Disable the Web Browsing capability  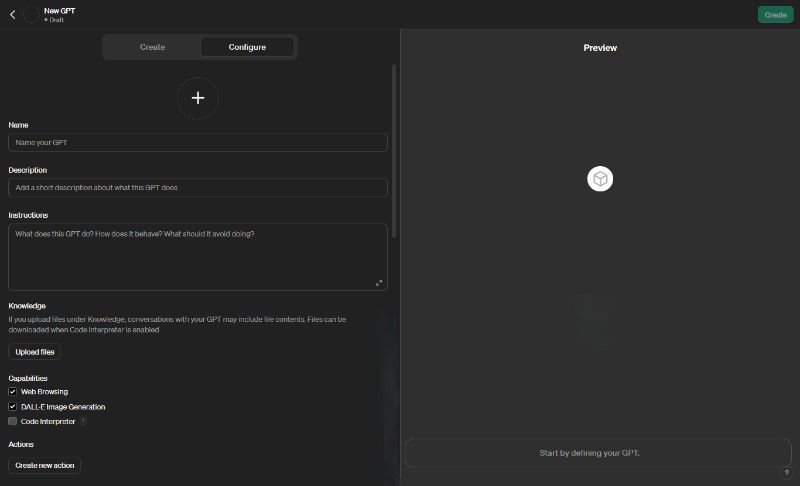12,392
